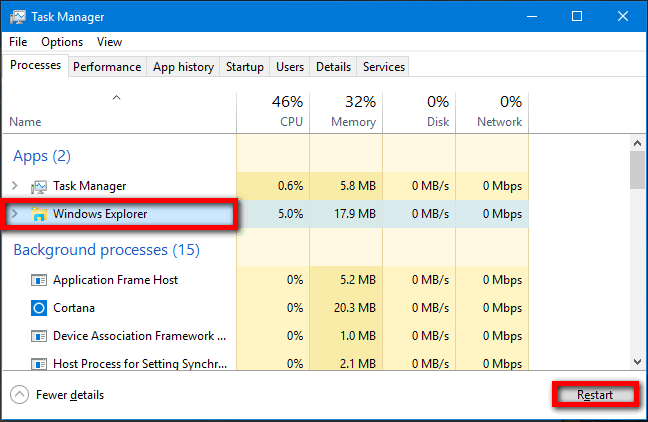Click the Windows Explorer folder icon

tap(39, 214)
